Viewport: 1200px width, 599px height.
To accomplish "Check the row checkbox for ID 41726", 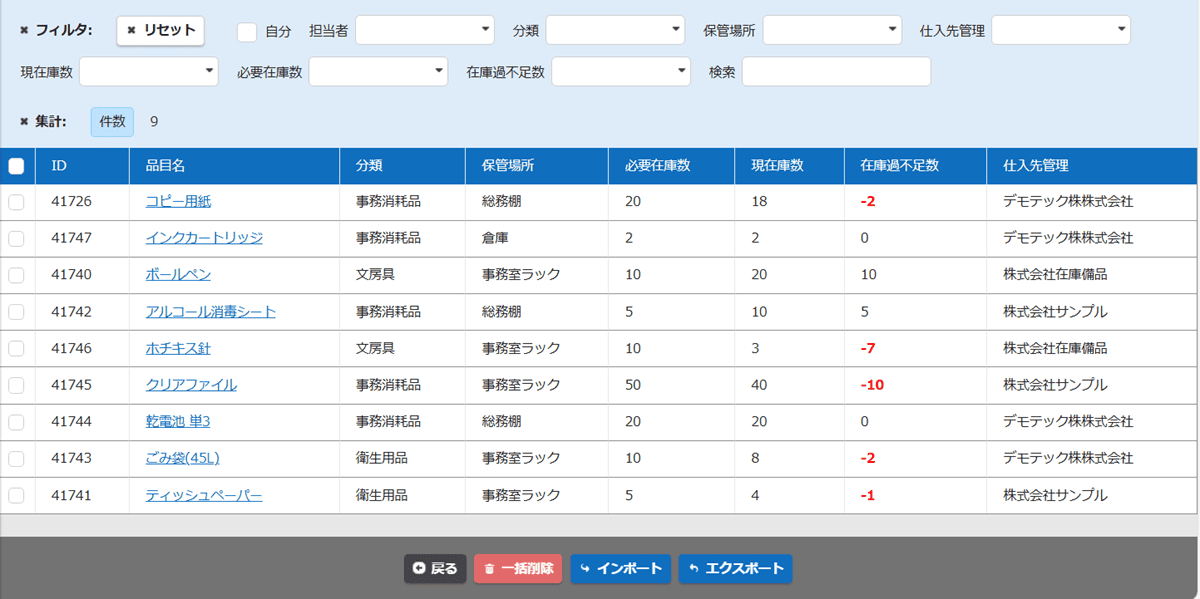I will point(16,202).
